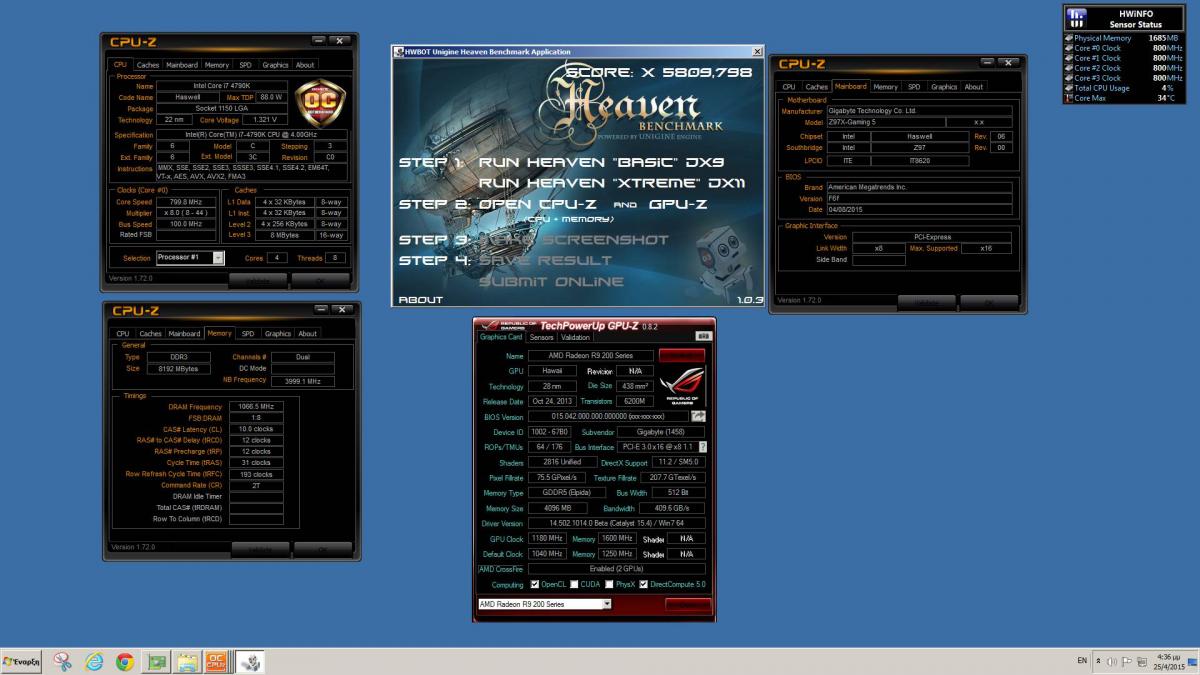Click the green graphics card taskbar icon

click(x=156, y=661)
